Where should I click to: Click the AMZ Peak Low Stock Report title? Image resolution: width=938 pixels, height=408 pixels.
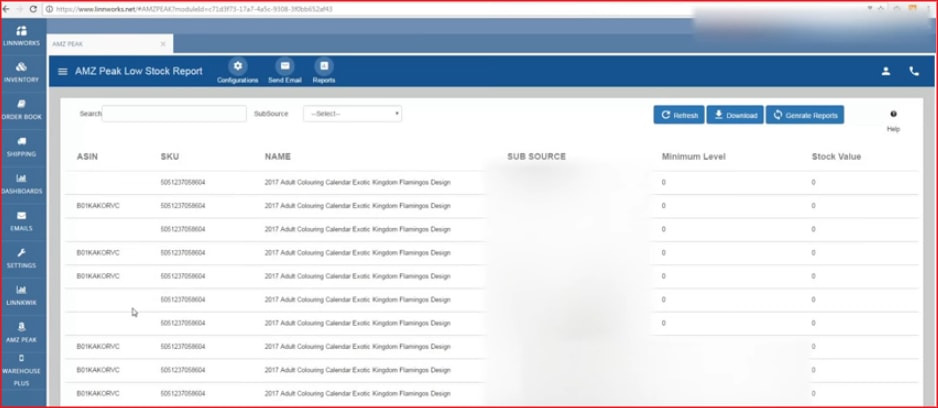click(139, 71)
